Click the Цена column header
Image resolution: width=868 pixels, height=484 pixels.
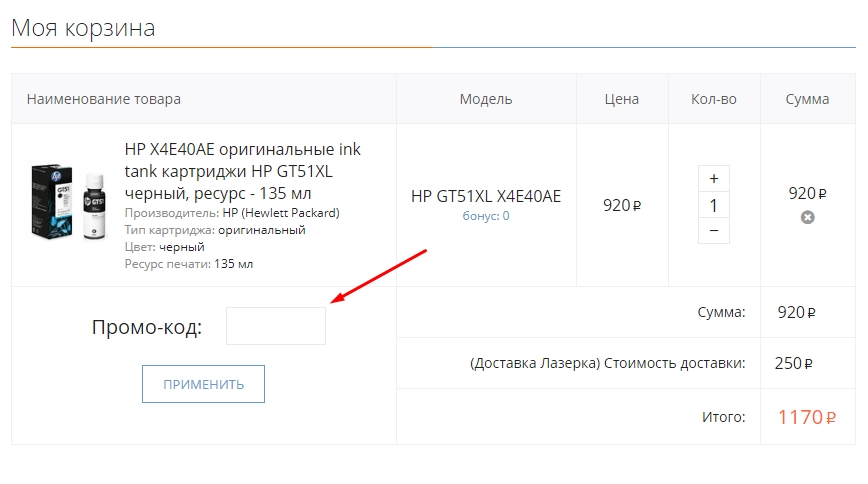621,99
